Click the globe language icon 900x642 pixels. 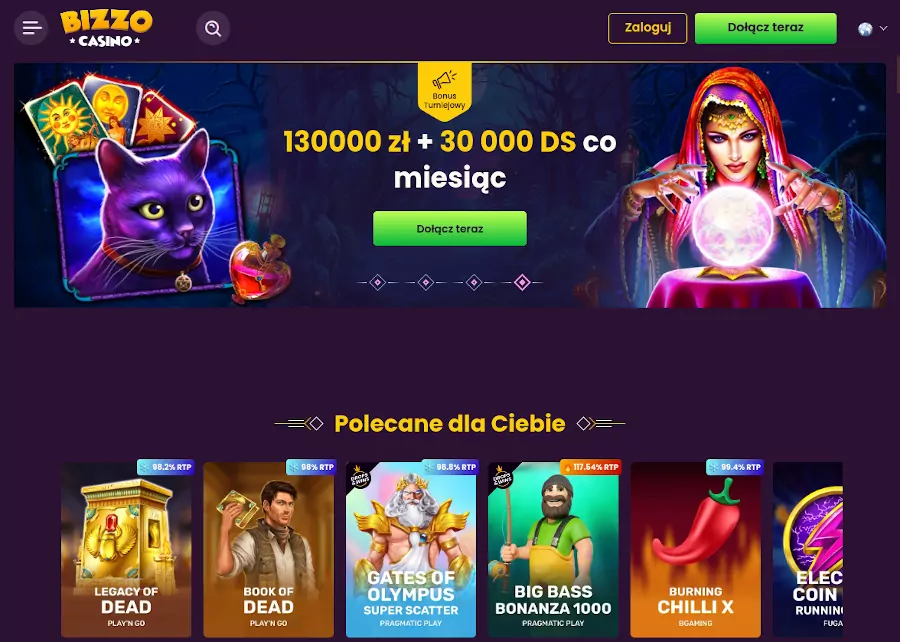coord(865,29)
